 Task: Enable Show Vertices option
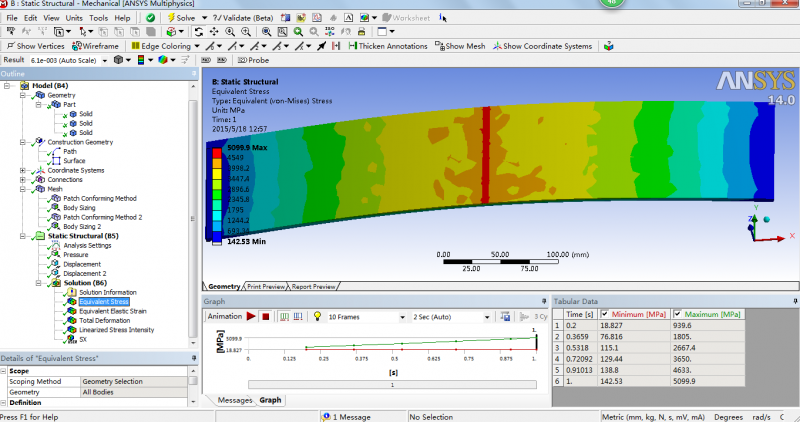(x=36, y=46)
